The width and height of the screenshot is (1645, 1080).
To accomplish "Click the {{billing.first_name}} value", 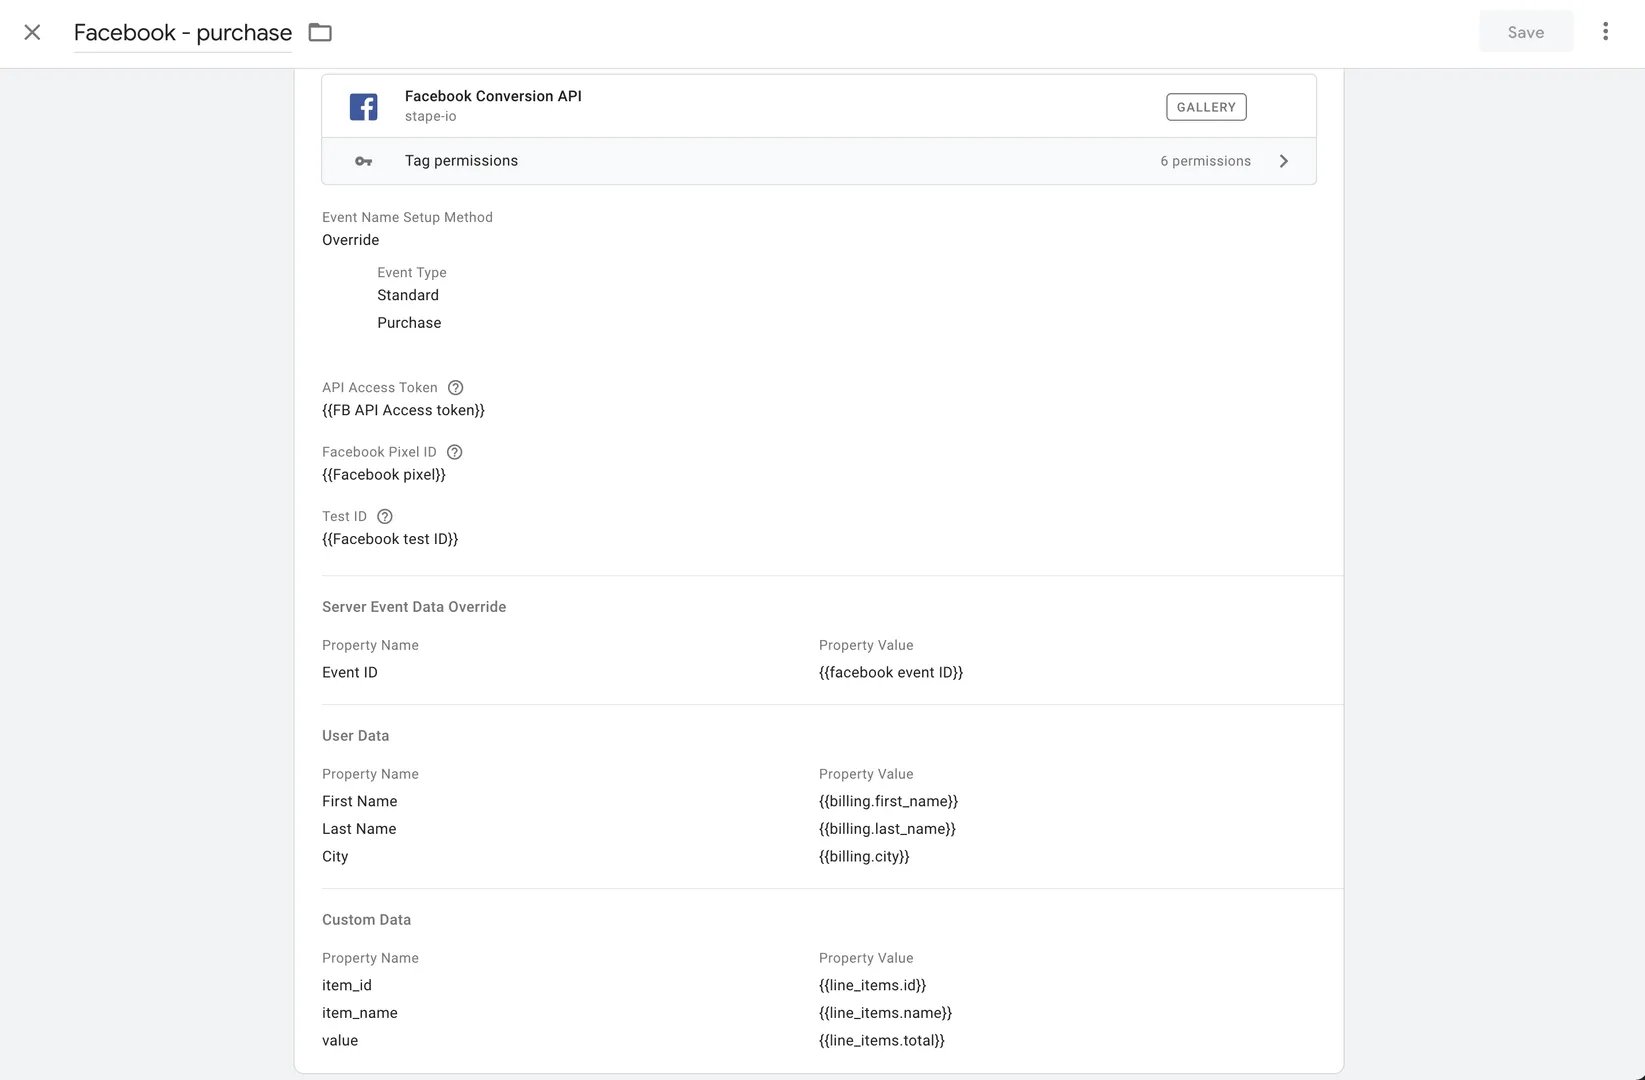I will [x=888, y=802].
